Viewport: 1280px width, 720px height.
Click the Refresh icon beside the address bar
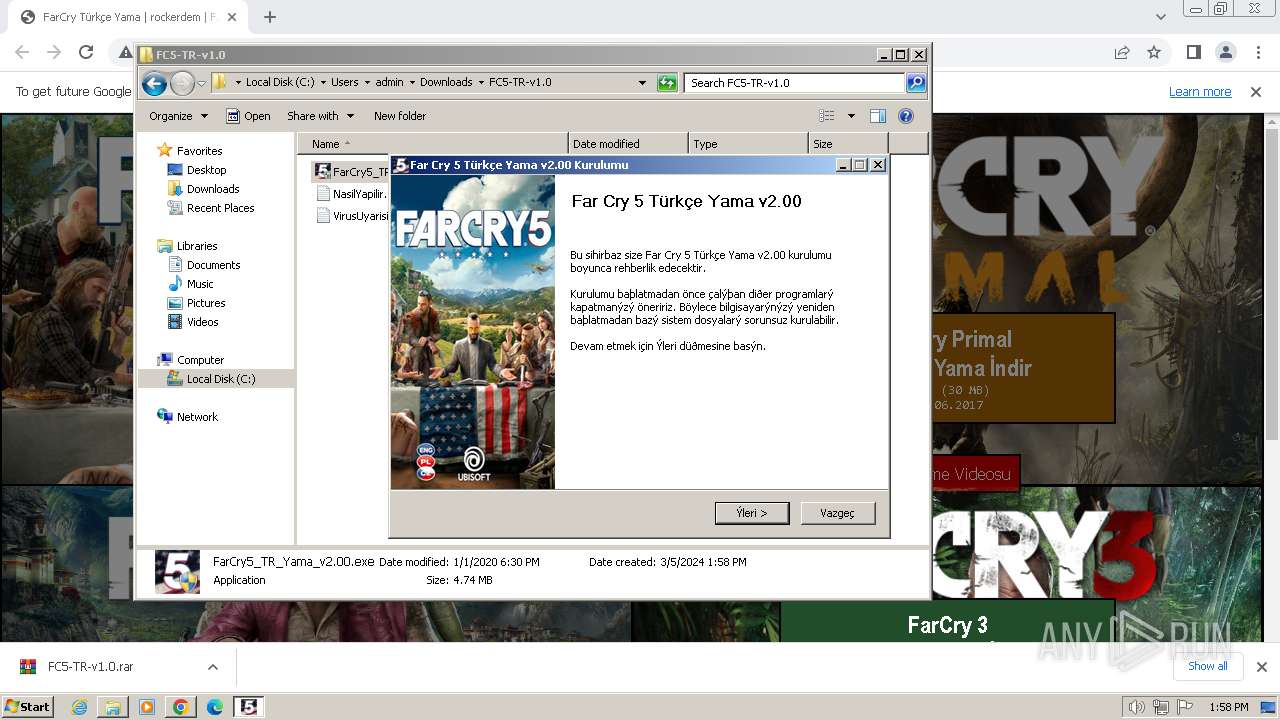coord(667,83)
